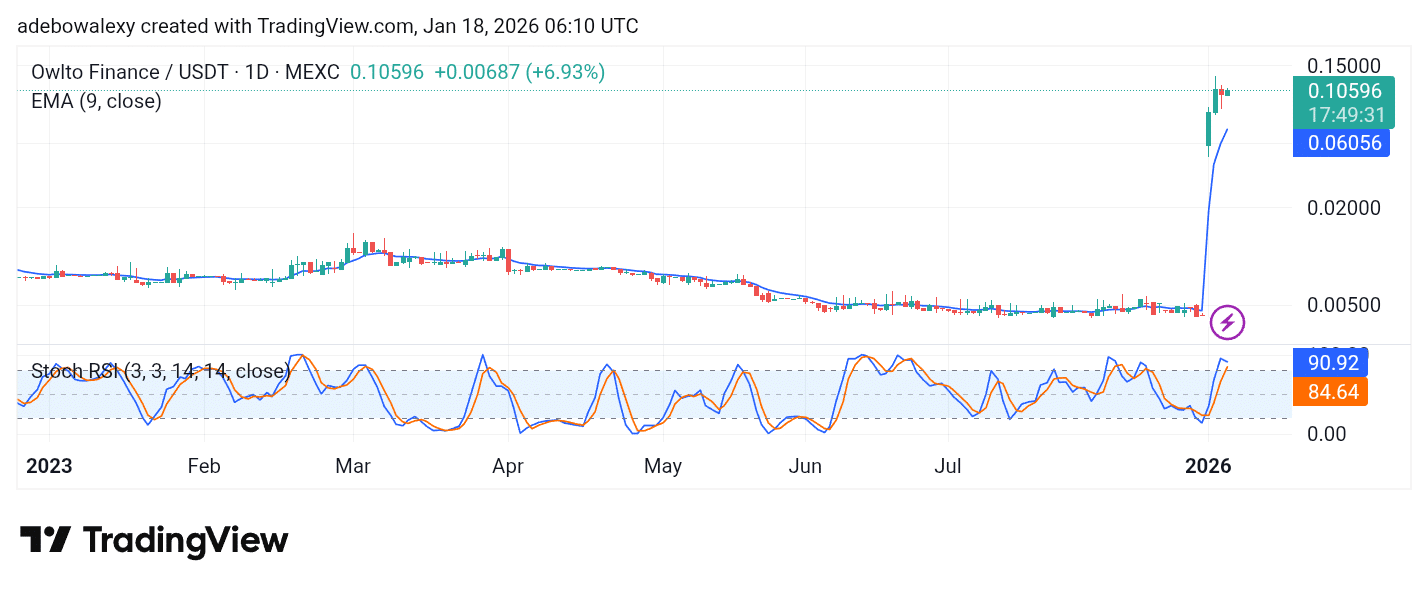The image size is (1428, 591).
Task: Click the tall green breakout candle near 2026
Action: point(1206,130)
